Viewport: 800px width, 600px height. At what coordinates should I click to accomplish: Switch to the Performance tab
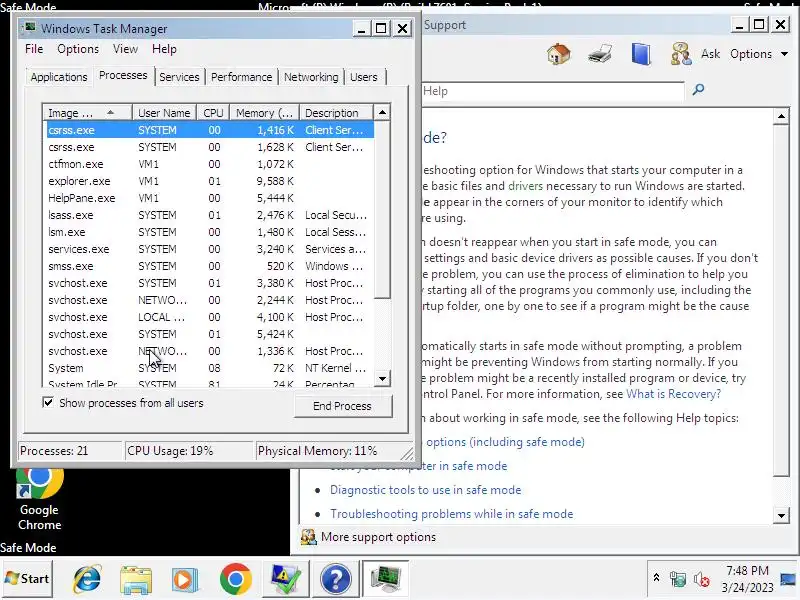click(241, 77)
